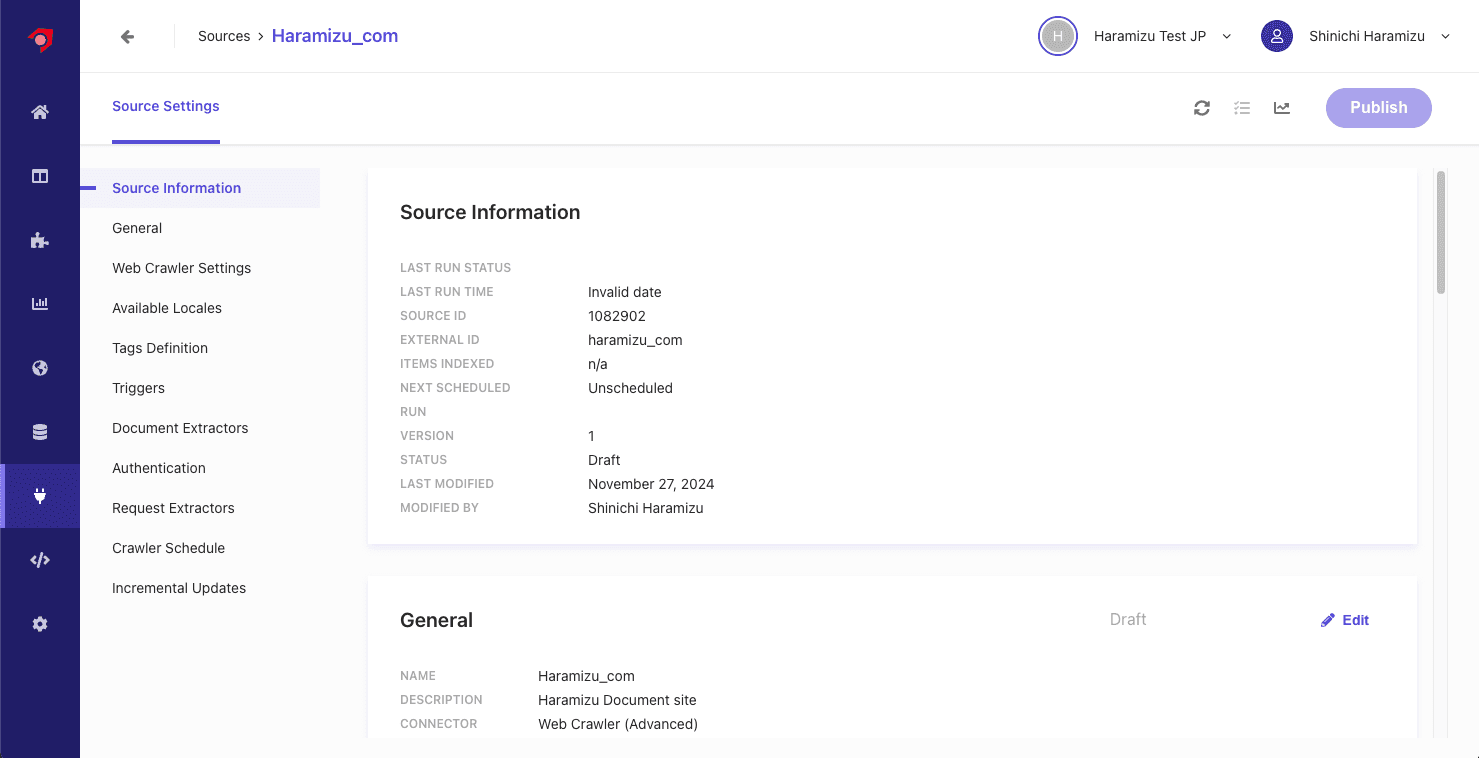Select the plug connectors sidebar icon
The image size is (1479, 758).
click(x=40, y=496)
